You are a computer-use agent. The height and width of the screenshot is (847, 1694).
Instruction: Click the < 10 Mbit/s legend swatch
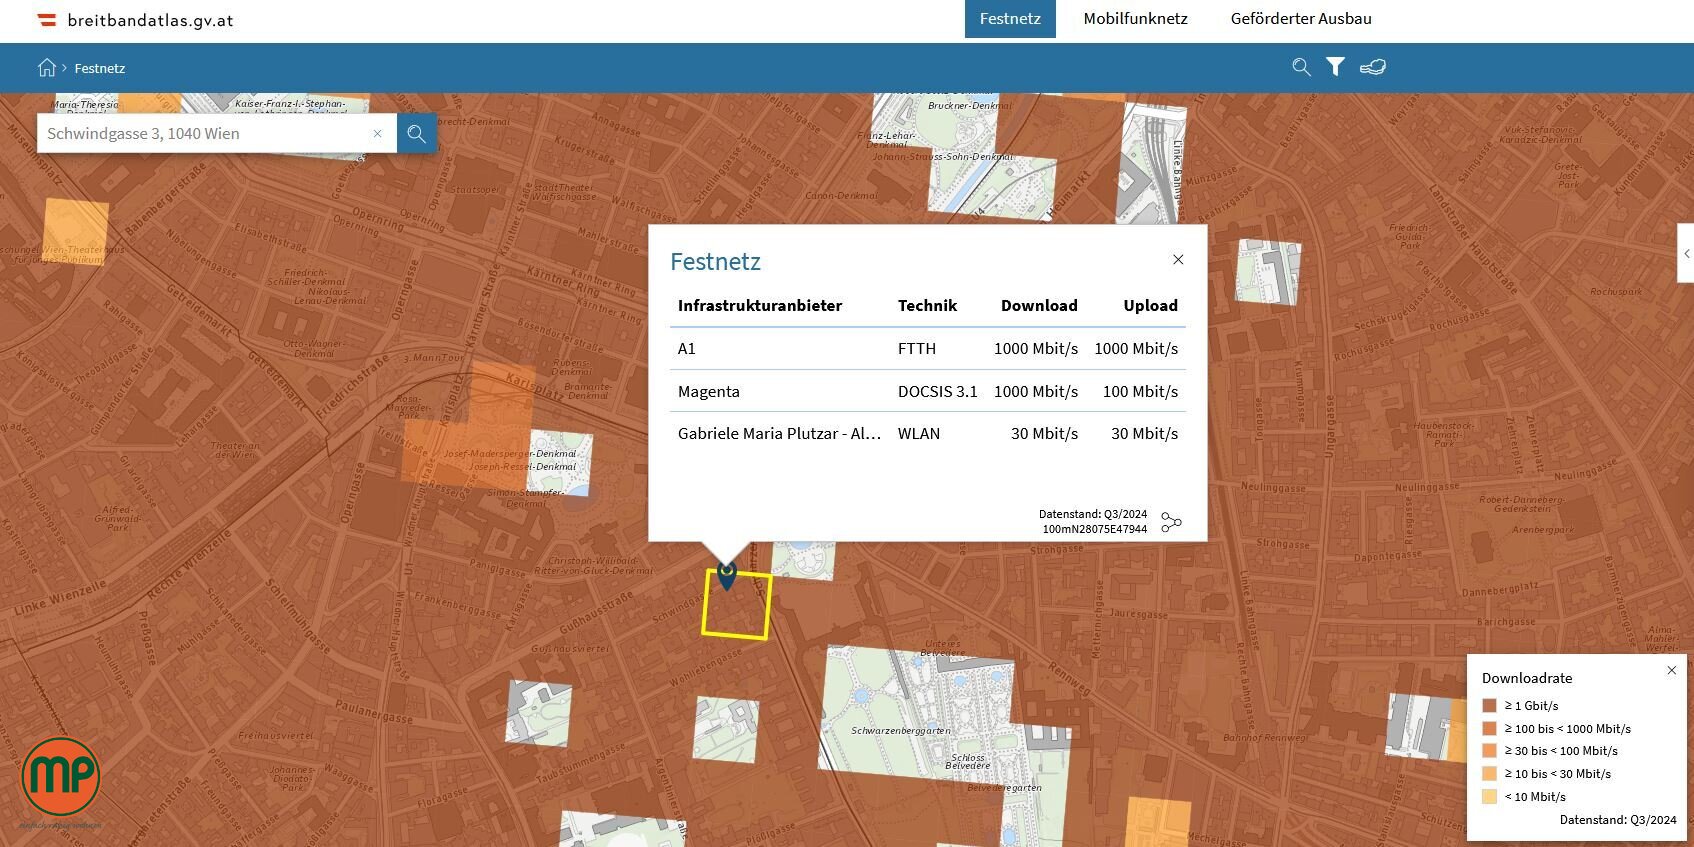tap(1489, 797)
